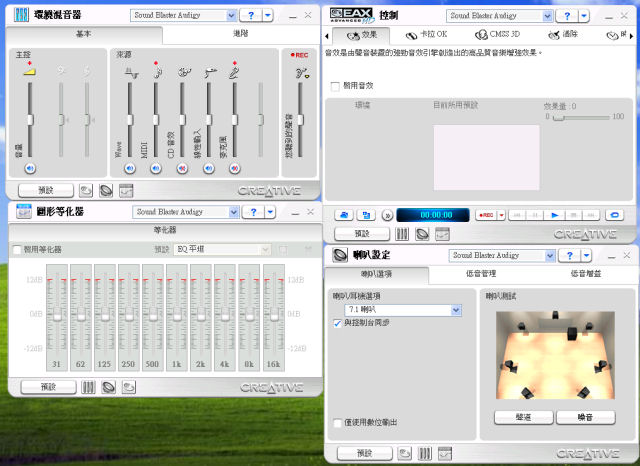Click the REC record button in the EAX player
640x466 pixels.
(x=486, y=215)
